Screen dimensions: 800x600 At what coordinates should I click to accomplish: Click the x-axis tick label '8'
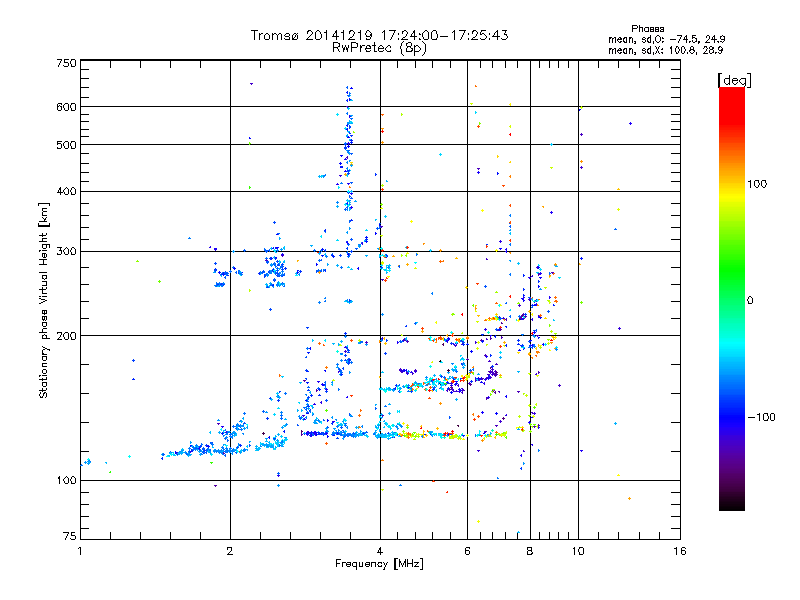[x=530, y=551]
